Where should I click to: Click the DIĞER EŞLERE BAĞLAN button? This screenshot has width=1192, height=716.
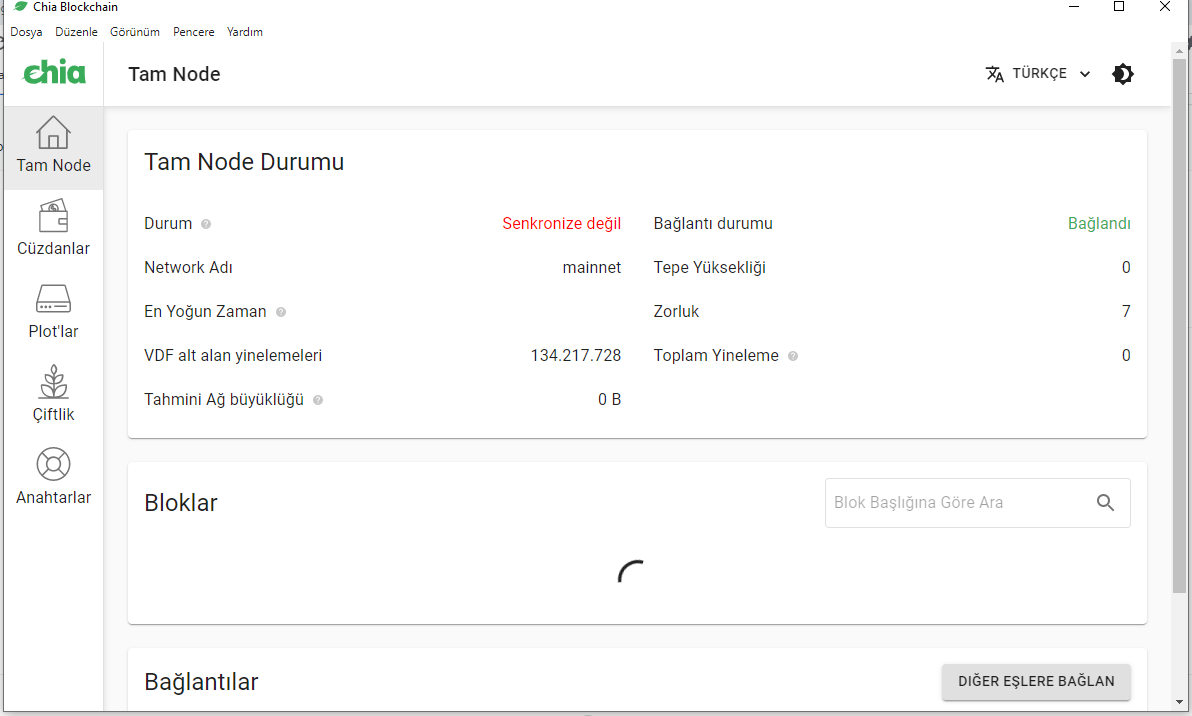pos(1036,682)
